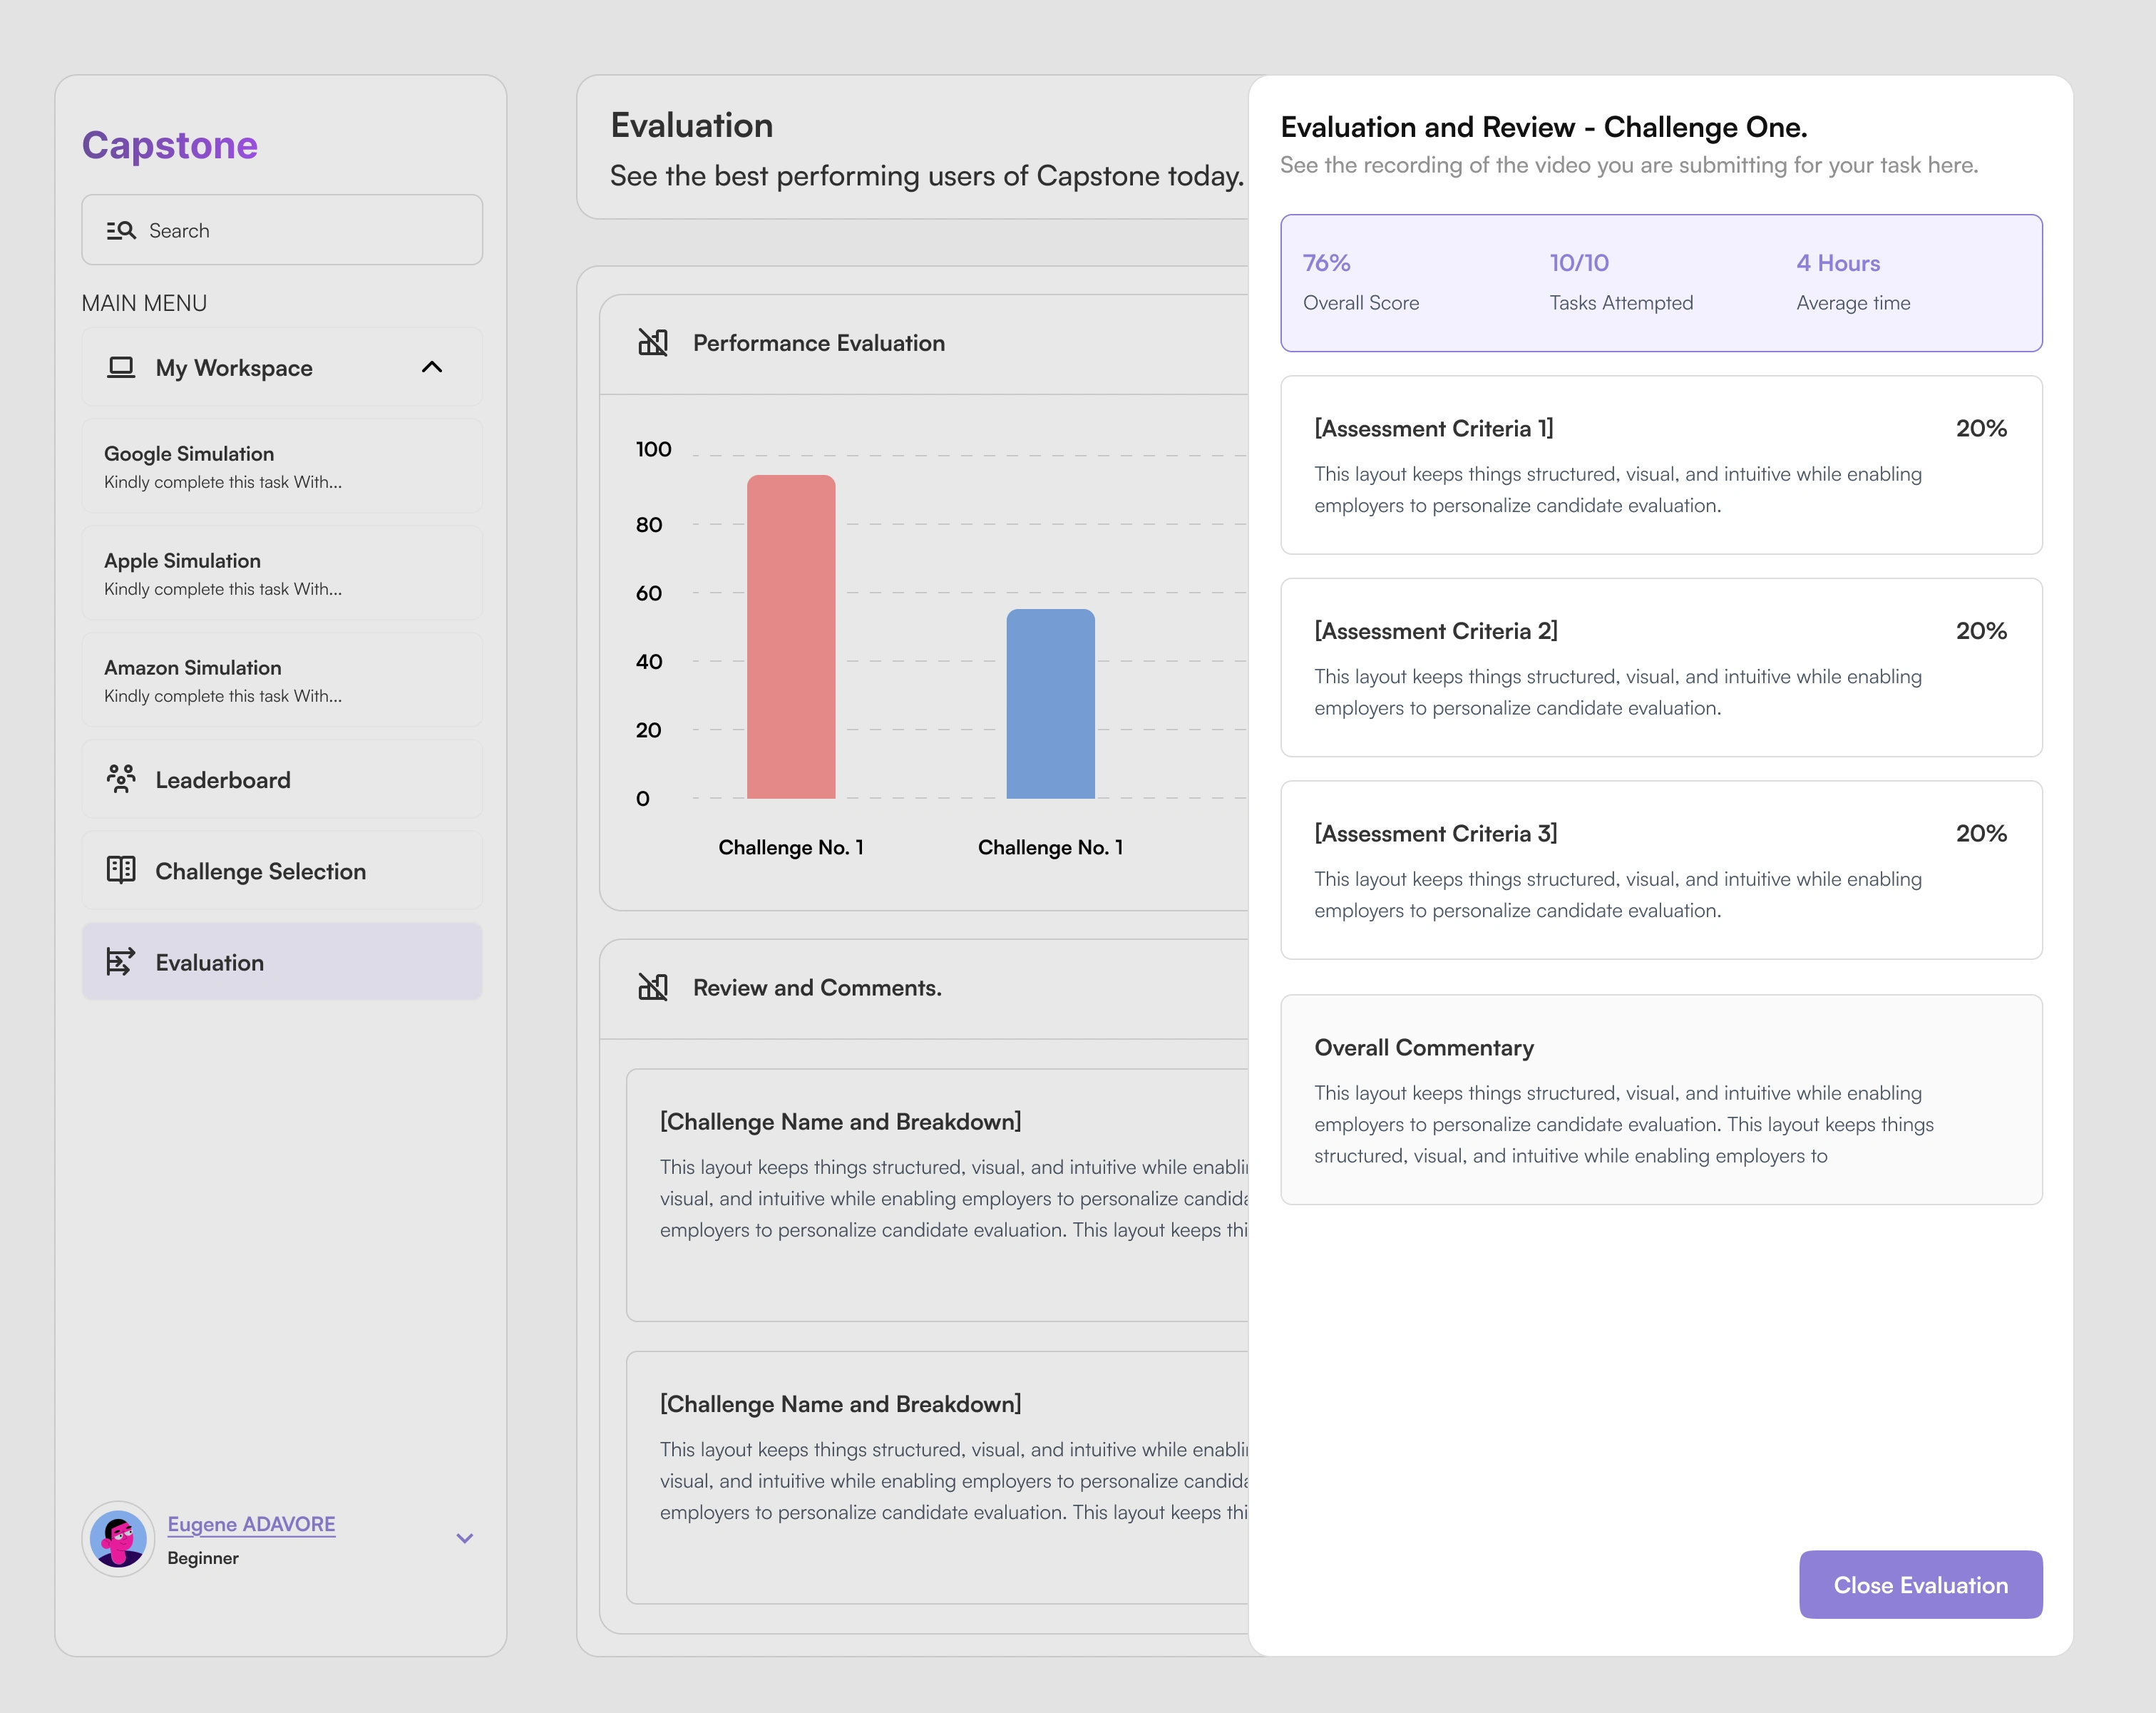Click the Close Evaluation button

(x=1920, y=1585)
